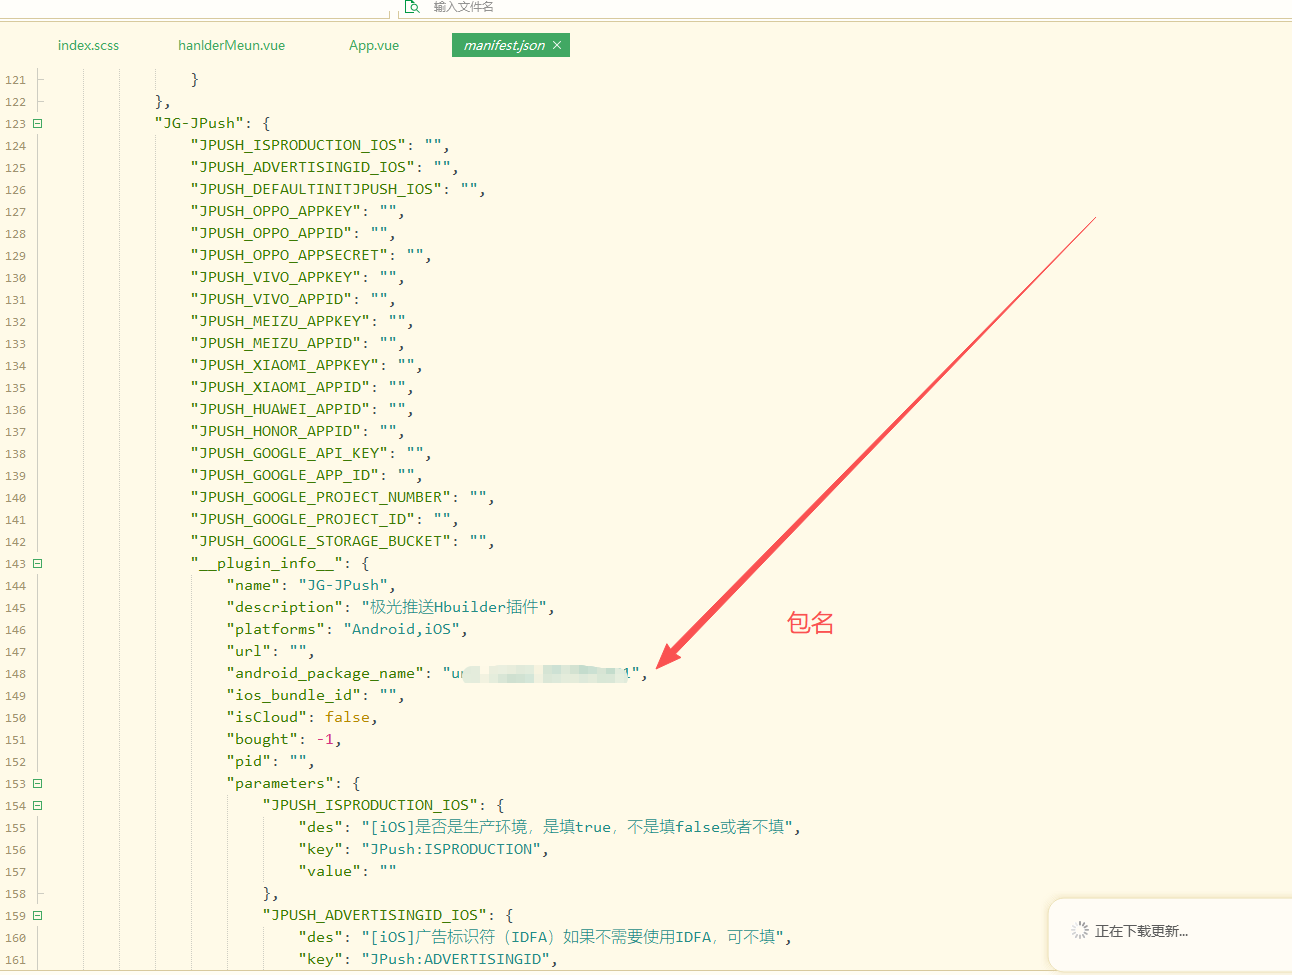Click the "JPUSH_HONOR_APPID" key
Viewport: 1292px width, 975px height.
tap(275, 431)
